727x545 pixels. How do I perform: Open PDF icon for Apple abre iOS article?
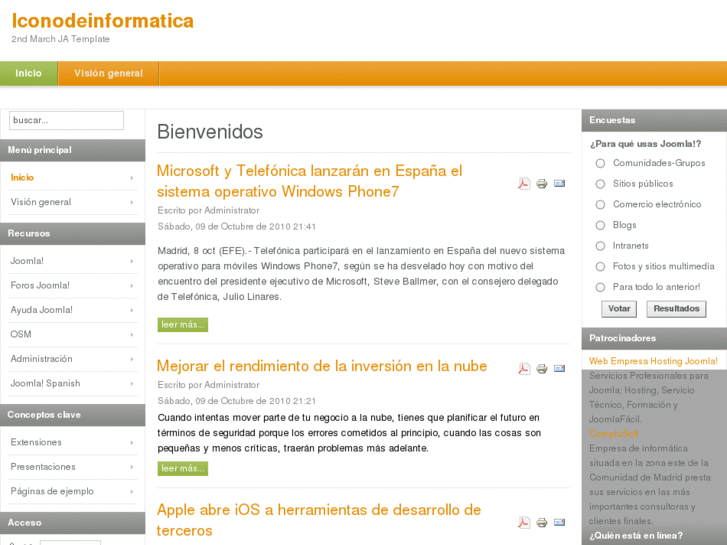coord(524,523)
